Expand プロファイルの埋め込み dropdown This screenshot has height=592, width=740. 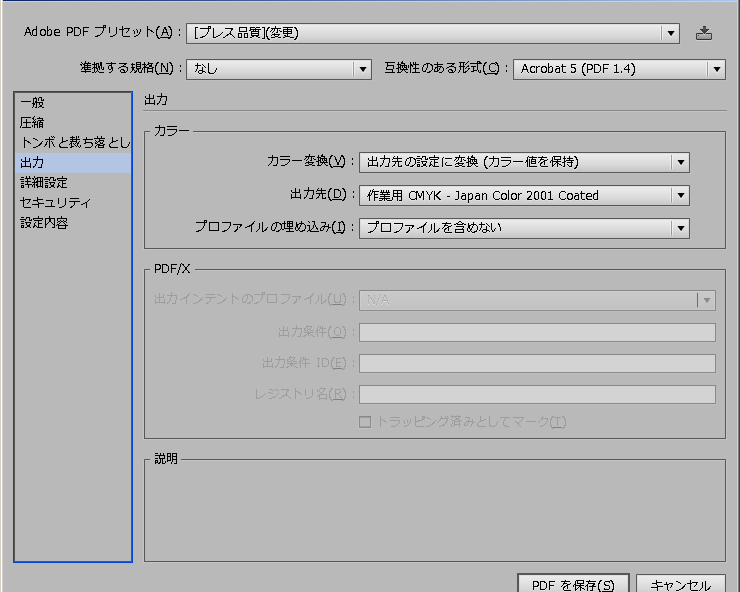click(524, 228)
